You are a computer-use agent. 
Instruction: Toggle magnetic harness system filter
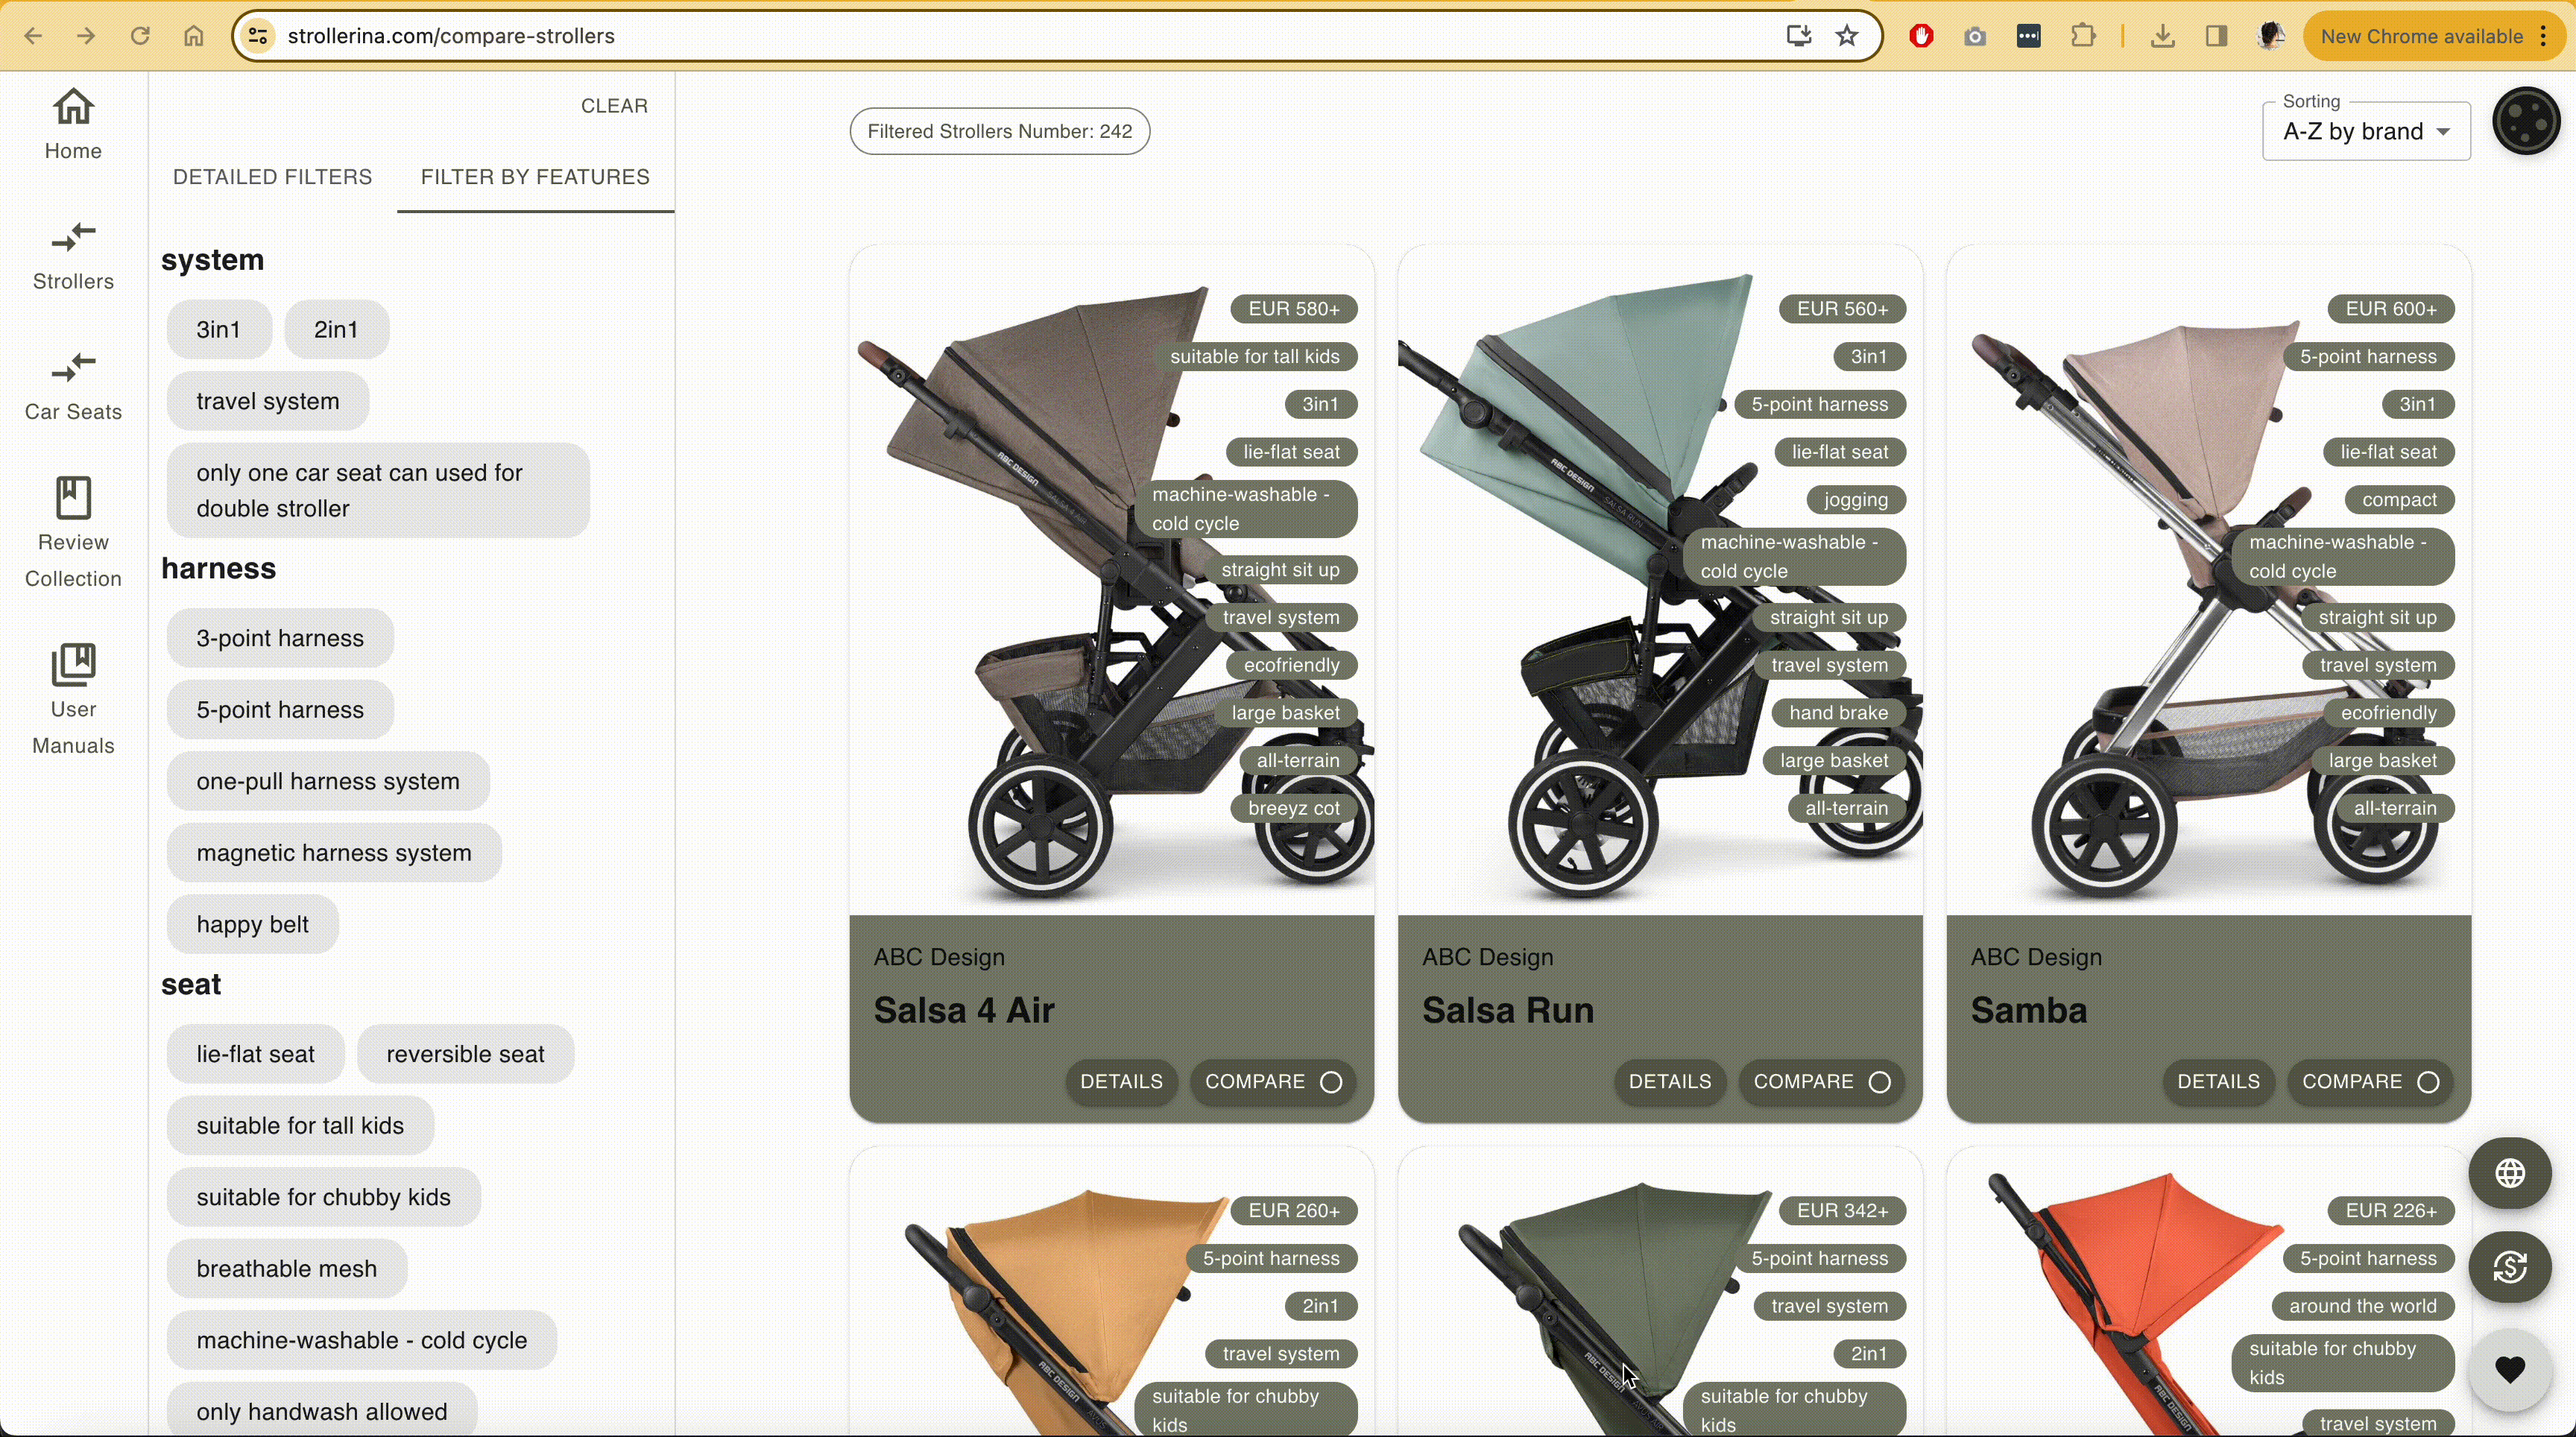pyautogui.click(x=334, y=853)
